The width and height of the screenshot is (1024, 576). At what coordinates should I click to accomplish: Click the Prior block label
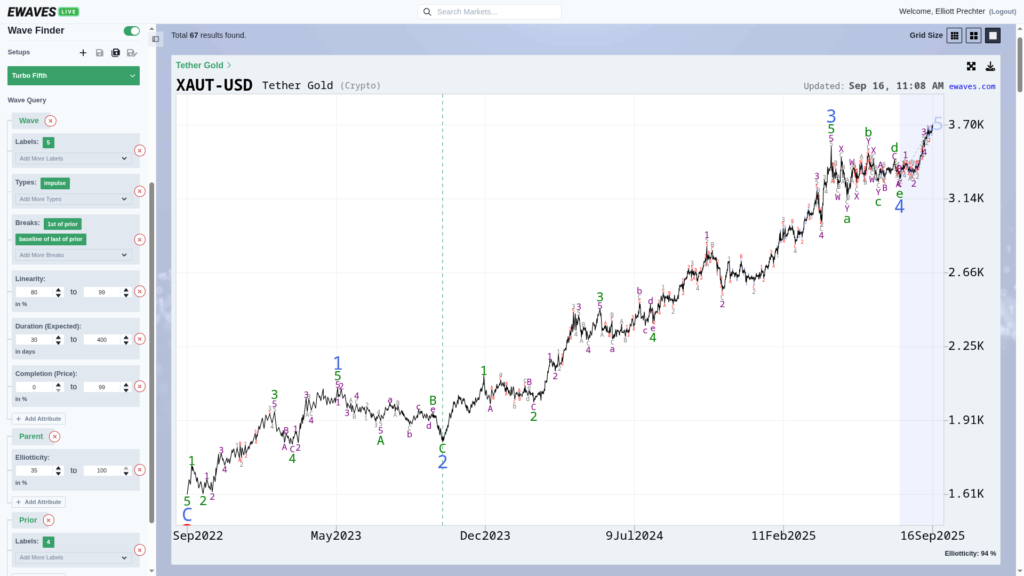click(28, 520)
